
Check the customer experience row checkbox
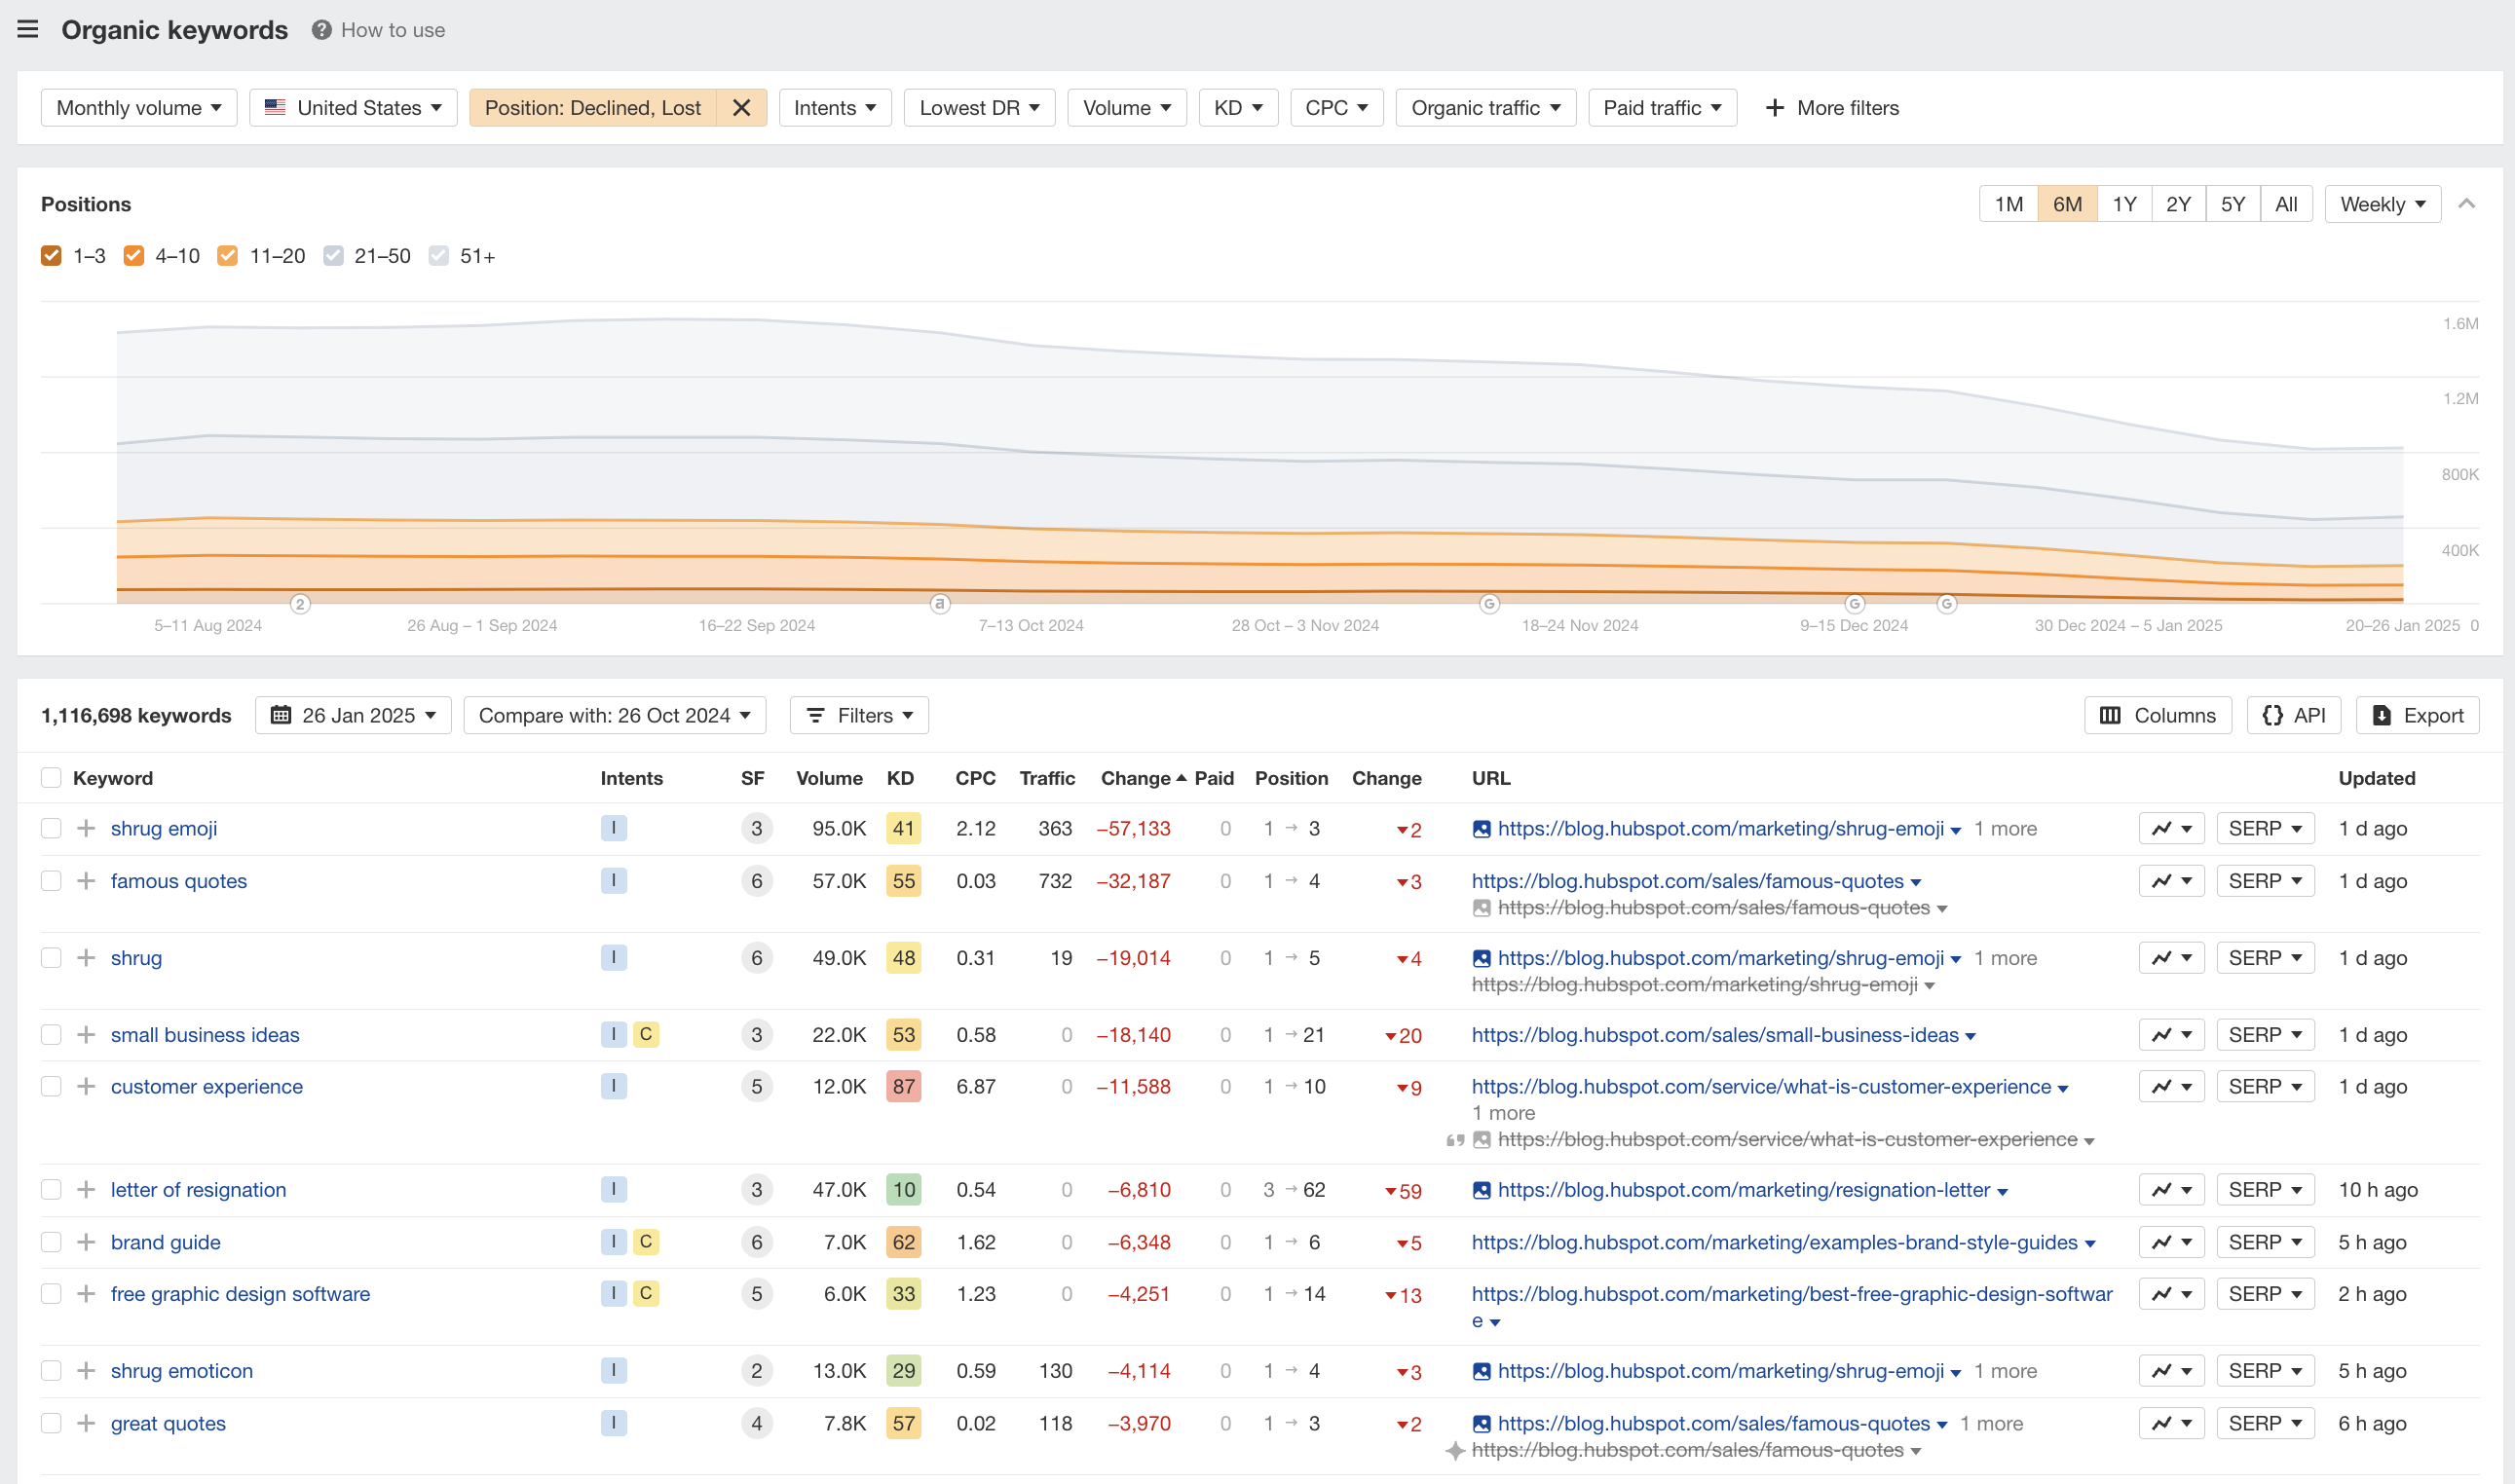pyautogui.click(x=51, y=1087)
